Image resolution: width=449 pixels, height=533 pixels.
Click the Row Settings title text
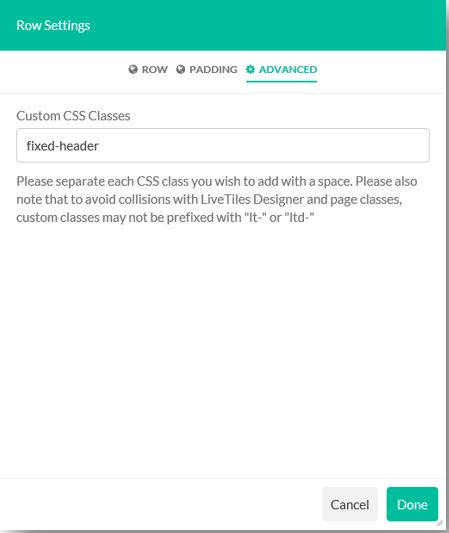tap(53, 25)
